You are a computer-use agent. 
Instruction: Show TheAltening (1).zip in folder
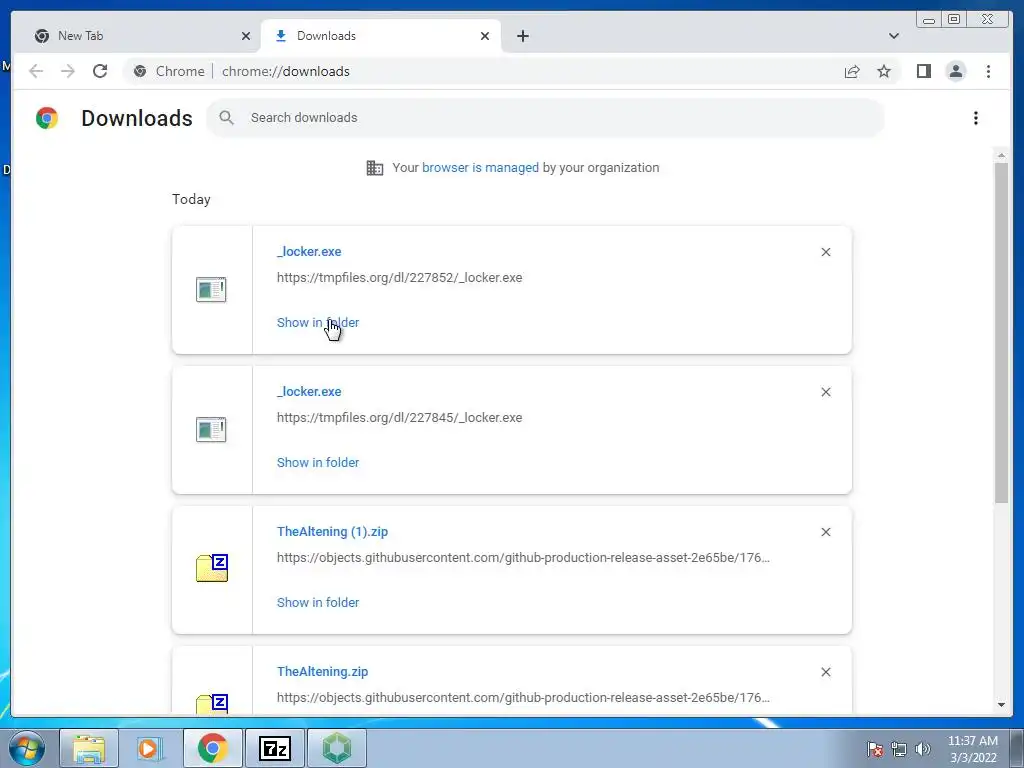pyautogui.click(x=318, y=602)
